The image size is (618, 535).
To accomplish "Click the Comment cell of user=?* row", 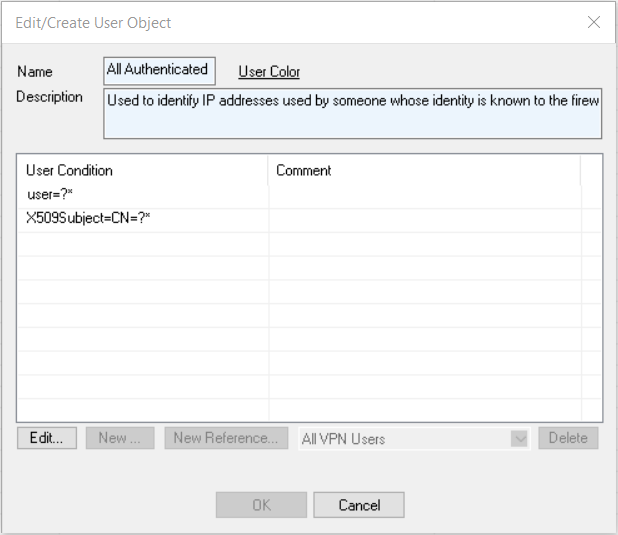I will pyautogui.click(x=424, y=194).
